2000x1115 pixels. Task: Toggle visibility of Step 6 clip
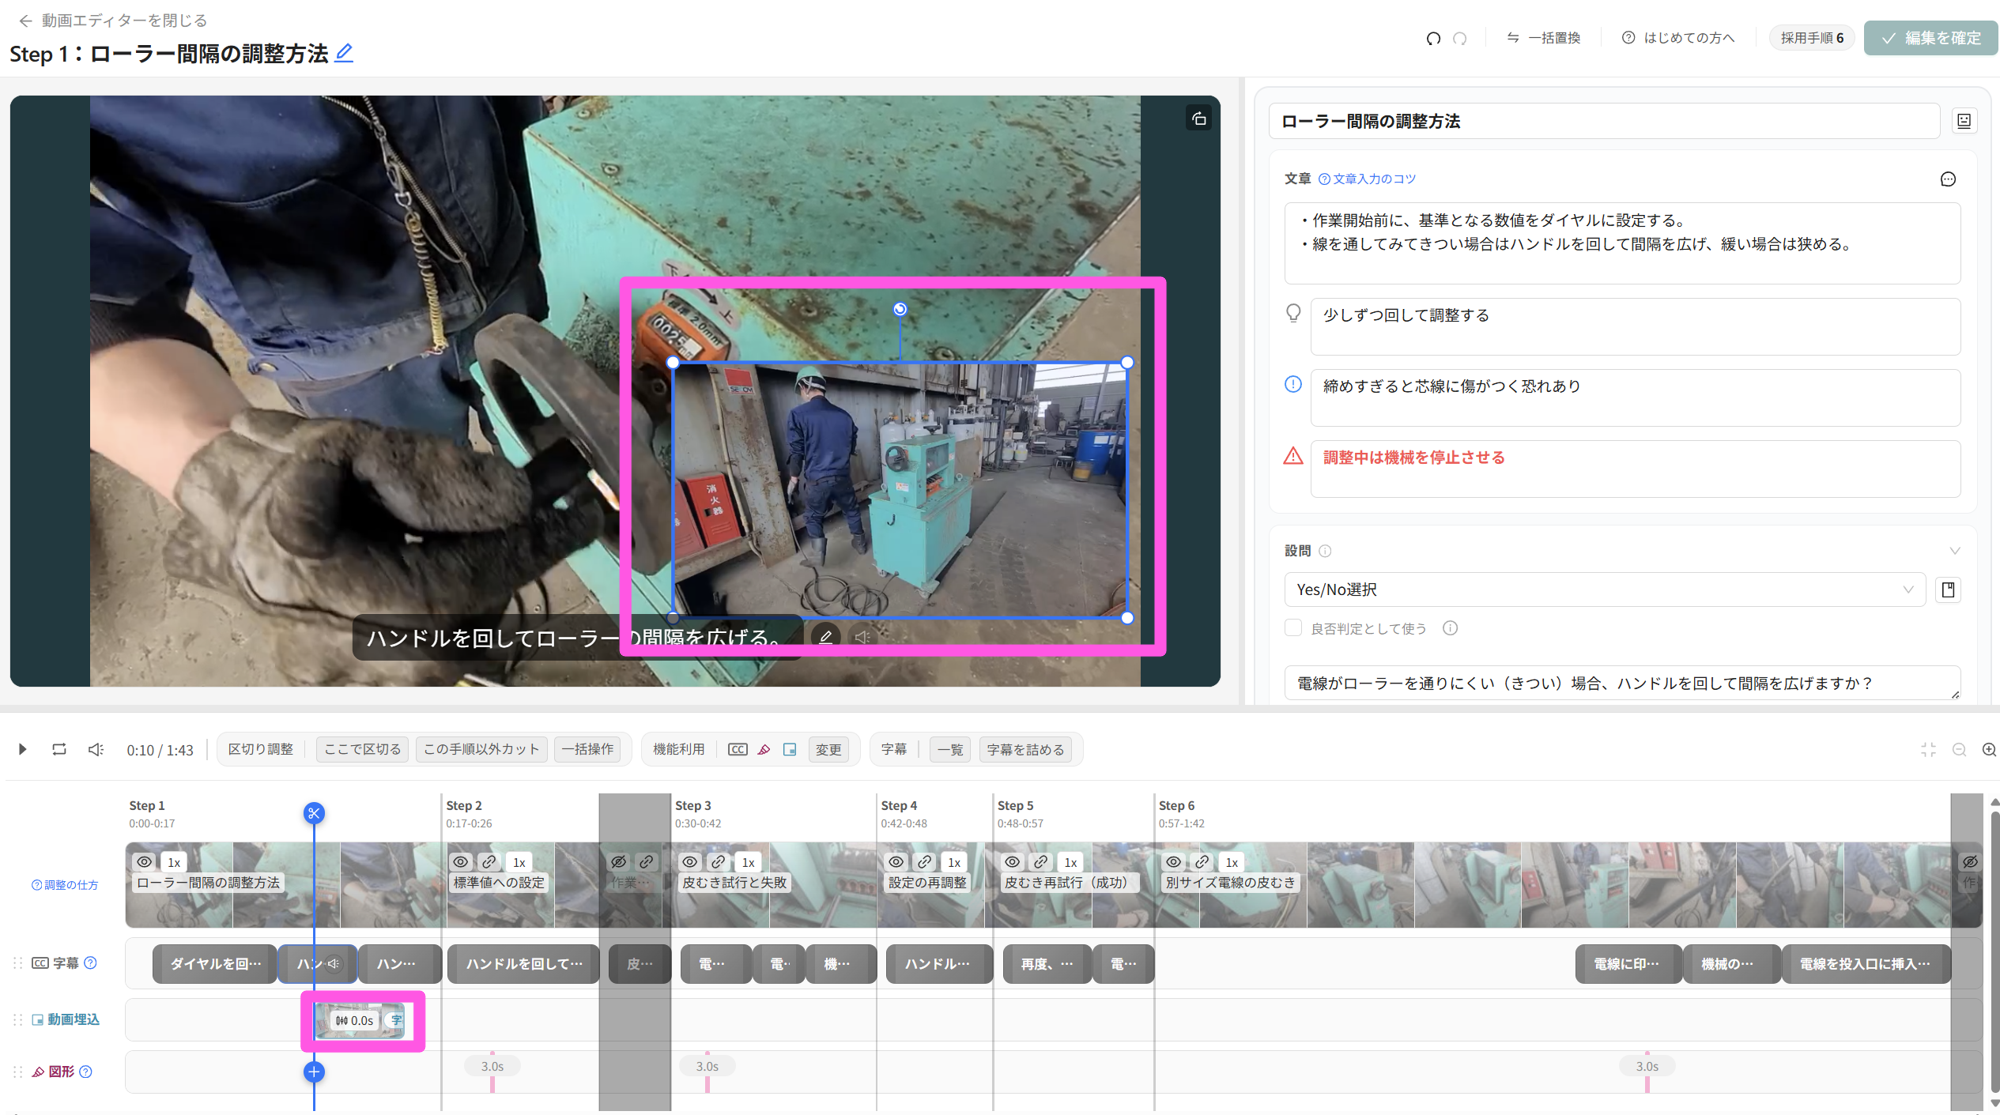[1173, 862]
